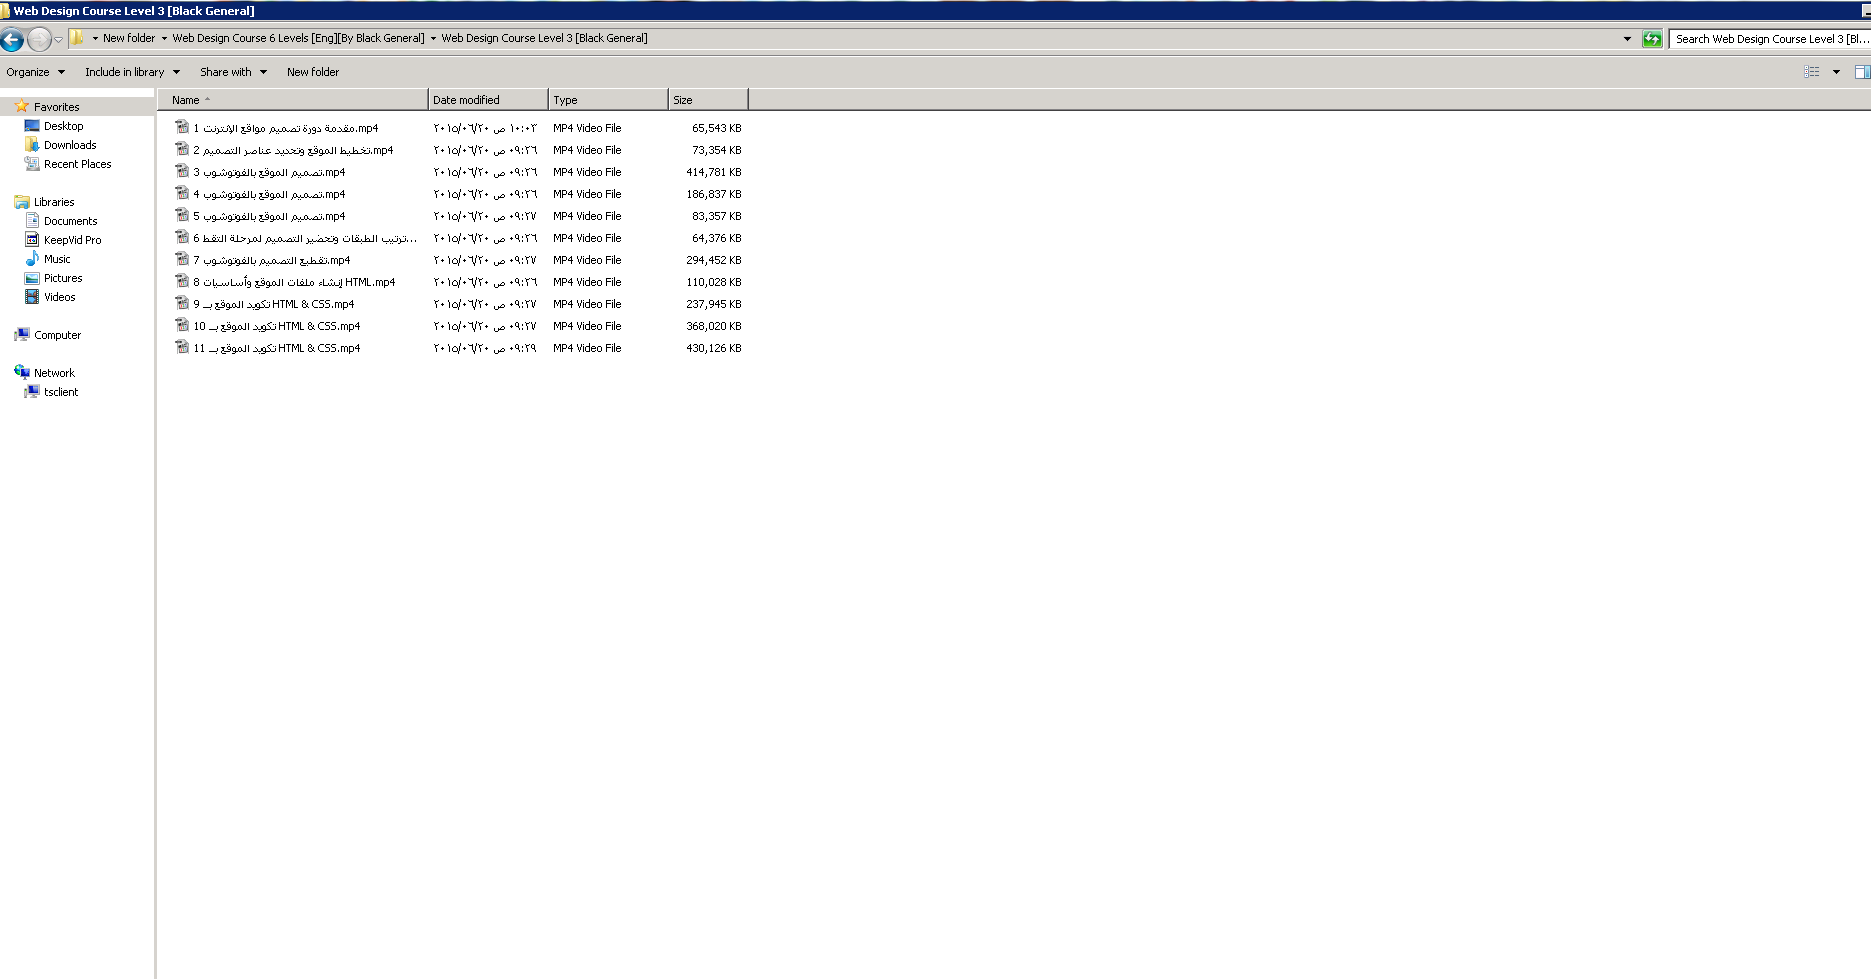Expand address bar previous locations dropdown
1871x979 pixels.
[1627, 39]
